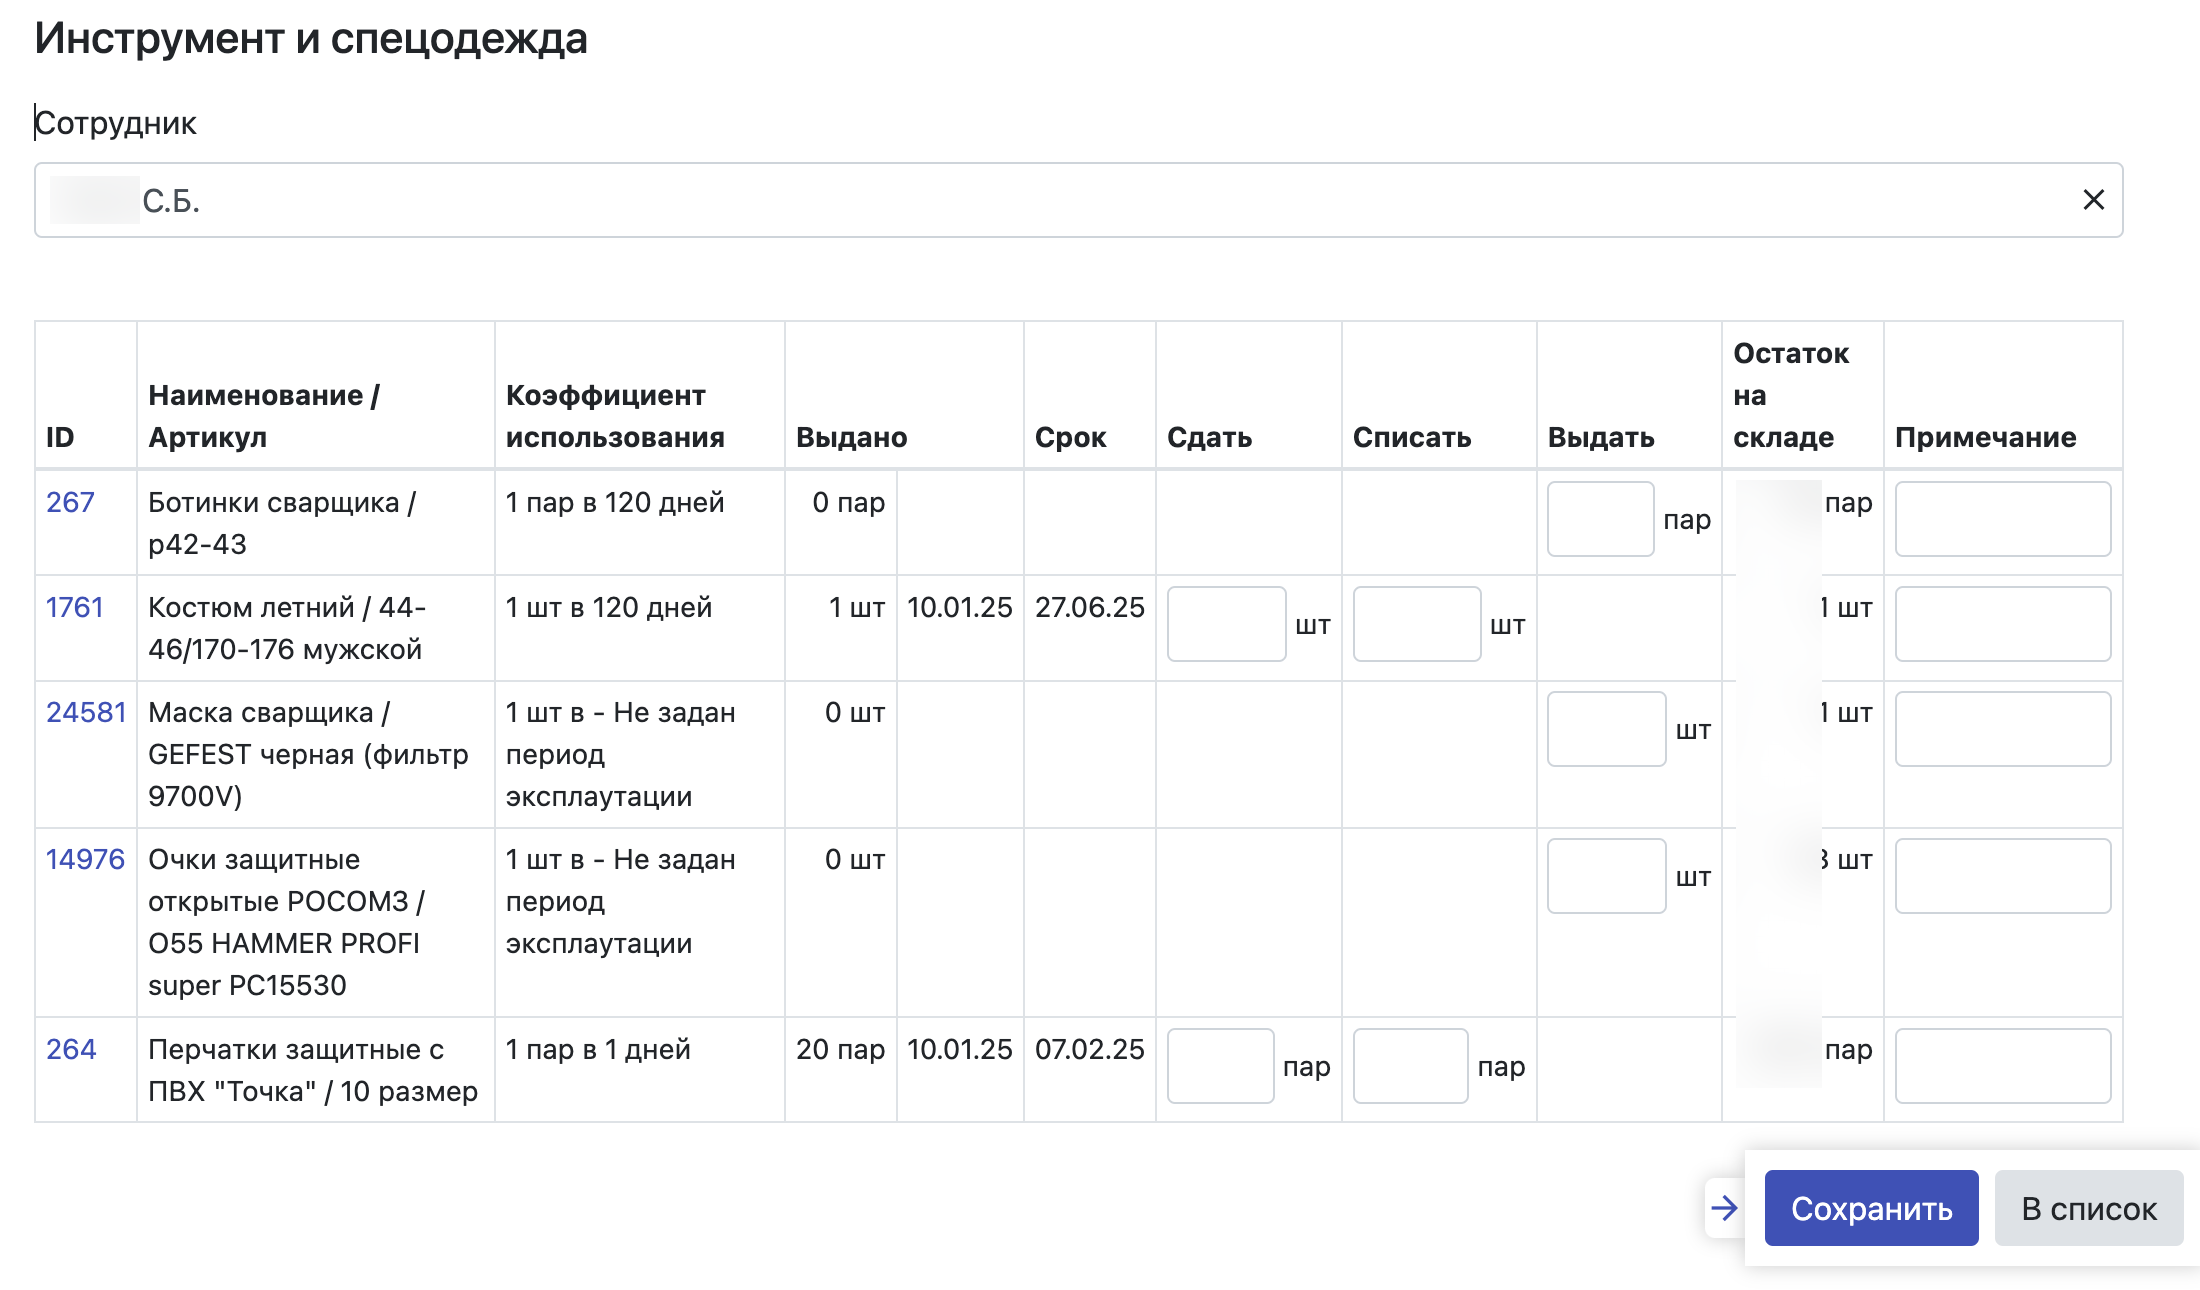Click Примечание field for Ботинки сварщика
The height and width of the screenshot is (1290, 2200).
pyautogui.click(x=2002, y=519)
